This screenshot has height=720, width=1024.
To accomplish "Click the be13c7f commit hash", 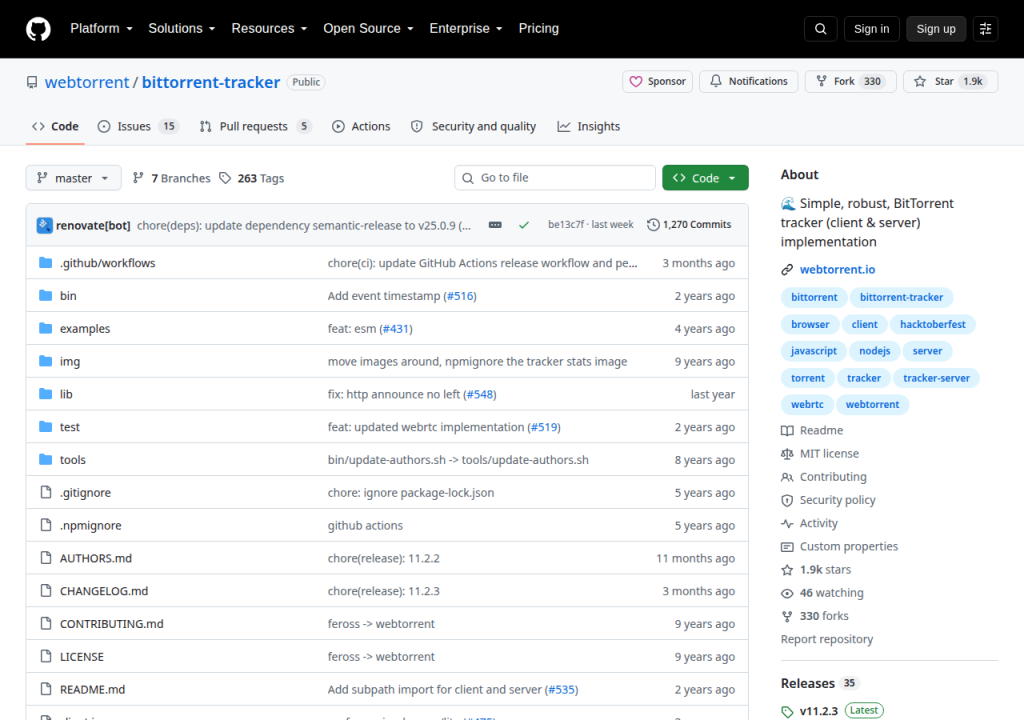I will click(x=566, y=225).
